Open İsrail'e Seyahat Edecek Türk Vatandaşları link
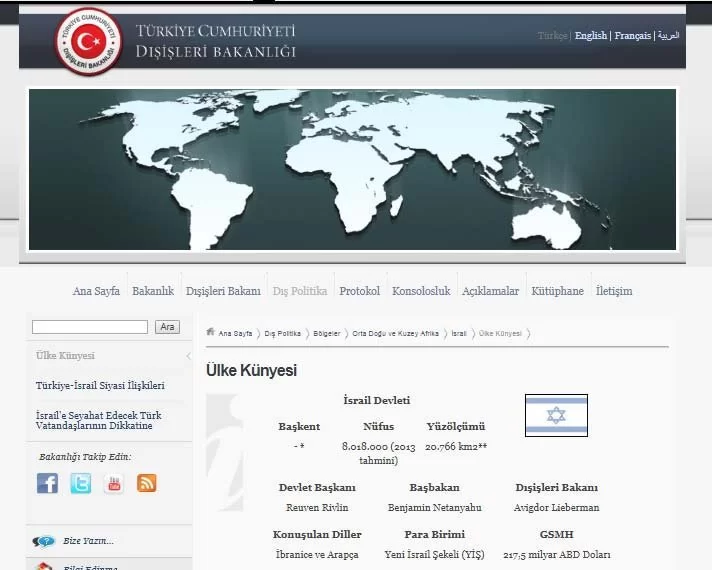The width and height of the screenshot is (712, 570). pos(99,421)
